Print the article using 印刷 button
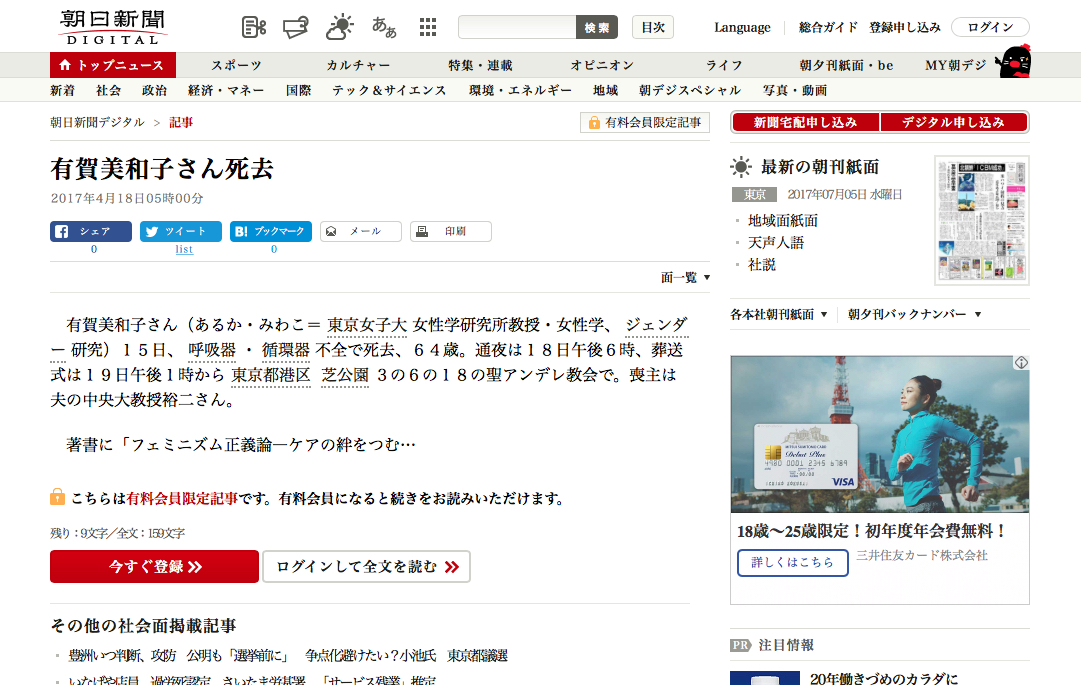Image resolution: width=1081 pixels, height=685 pixels. (x=450, y=231)
